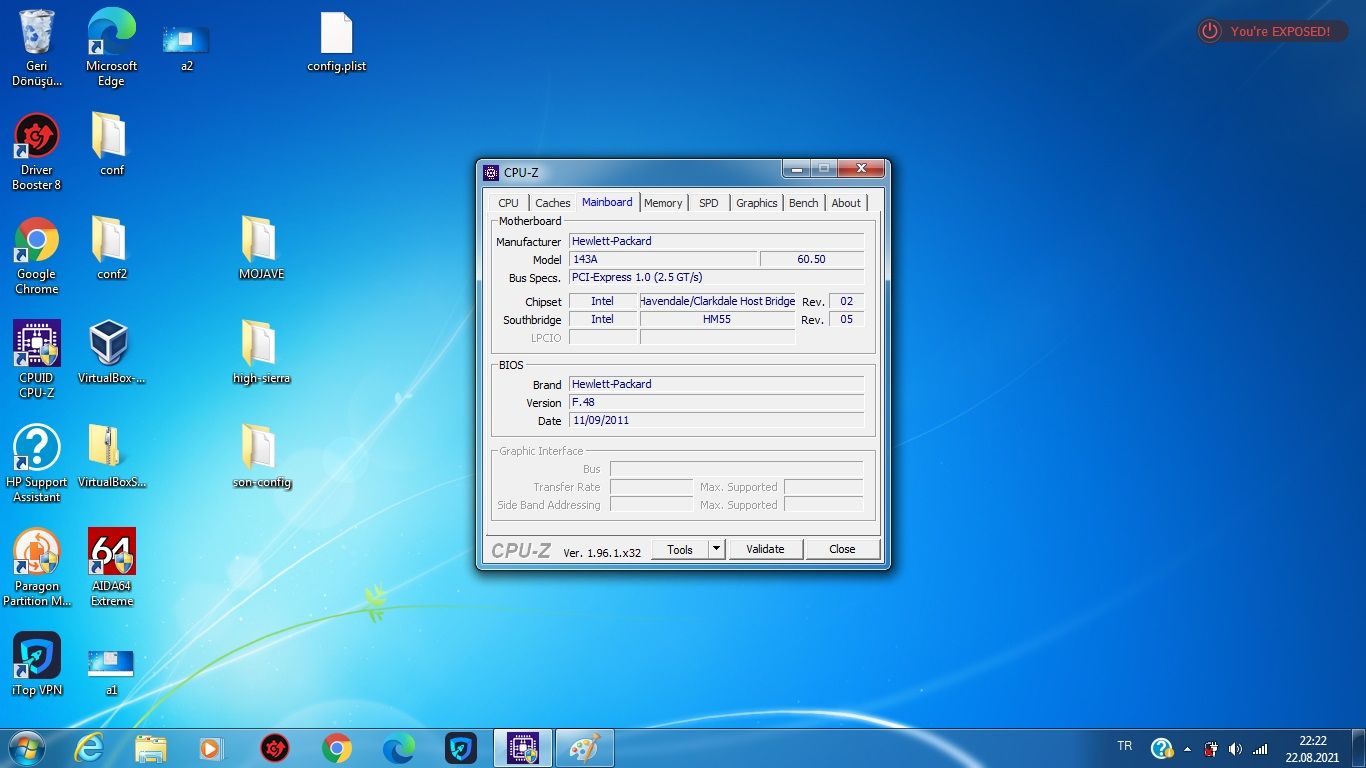Viewport: 1366px width, 768px height.
Task: Open the Windows Start menu orb
Action: point(27,747)
